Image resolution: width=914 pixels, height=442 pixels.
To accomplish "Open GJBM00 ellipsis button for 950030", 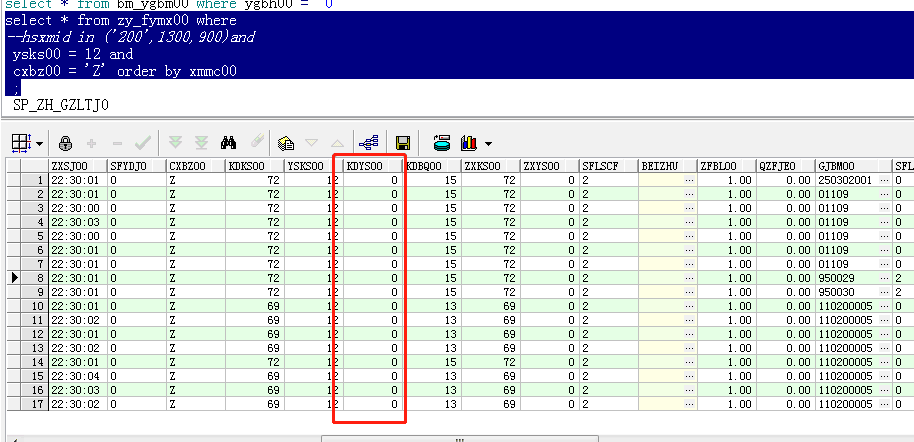I will [x=885, y=292].
